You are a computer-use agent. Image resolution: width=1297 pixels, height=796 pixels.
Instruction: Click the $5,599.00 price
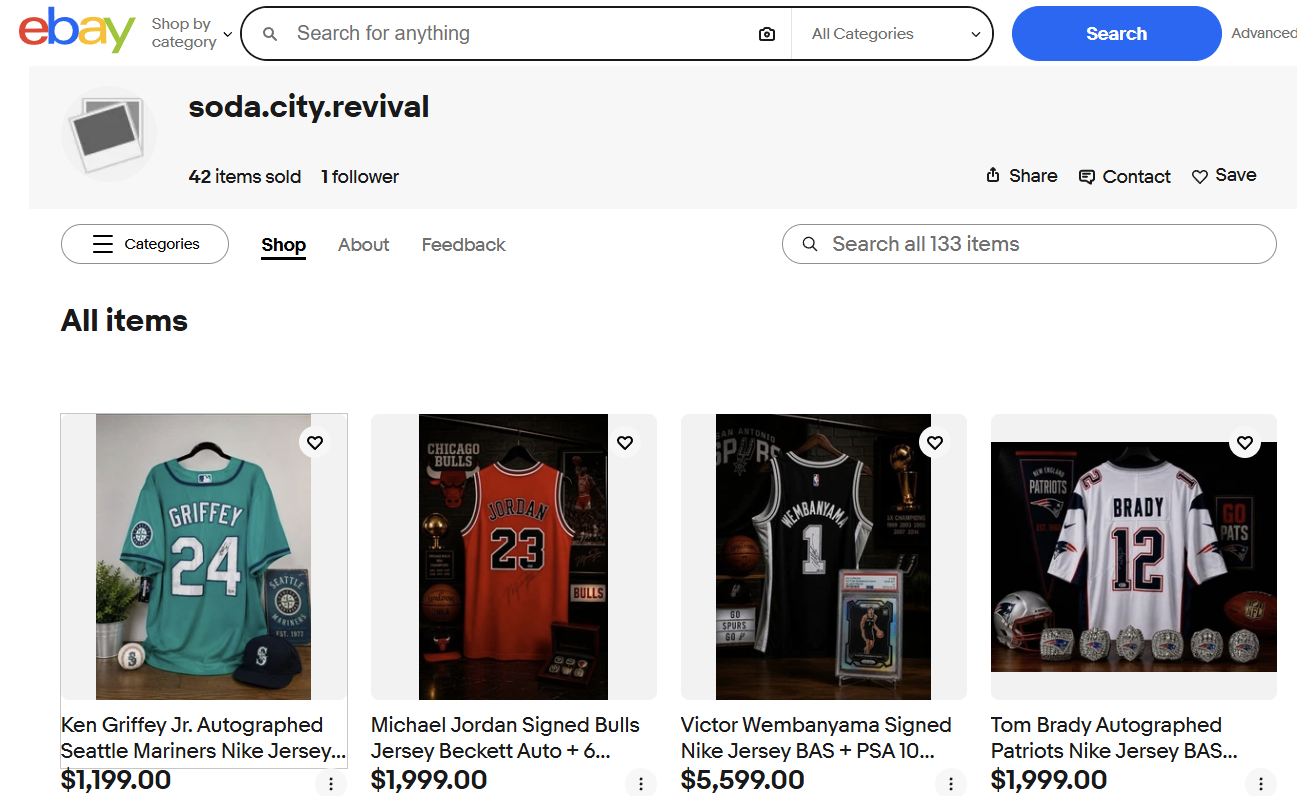[743, 781]
